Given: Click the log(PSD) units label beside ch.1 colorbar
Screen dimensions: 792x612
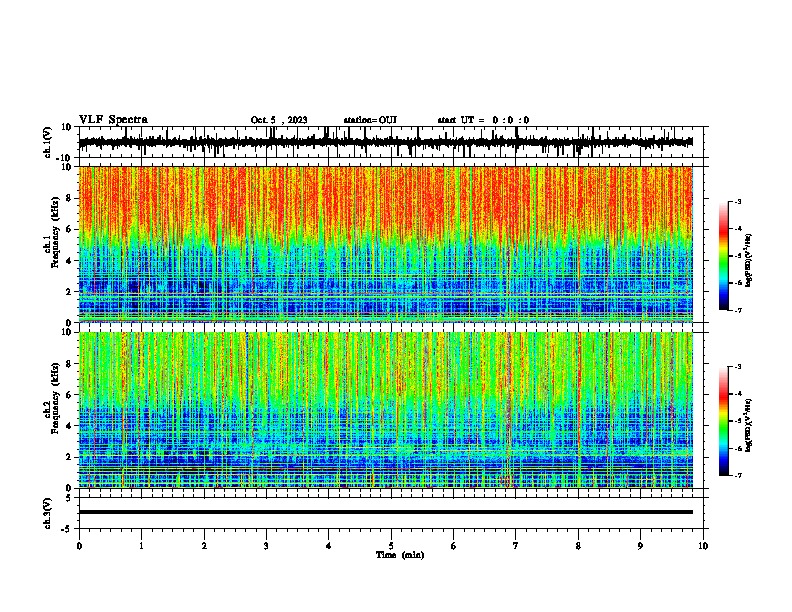Looking at the screenshot, I should pyautogui.click(x=748, y=261).
